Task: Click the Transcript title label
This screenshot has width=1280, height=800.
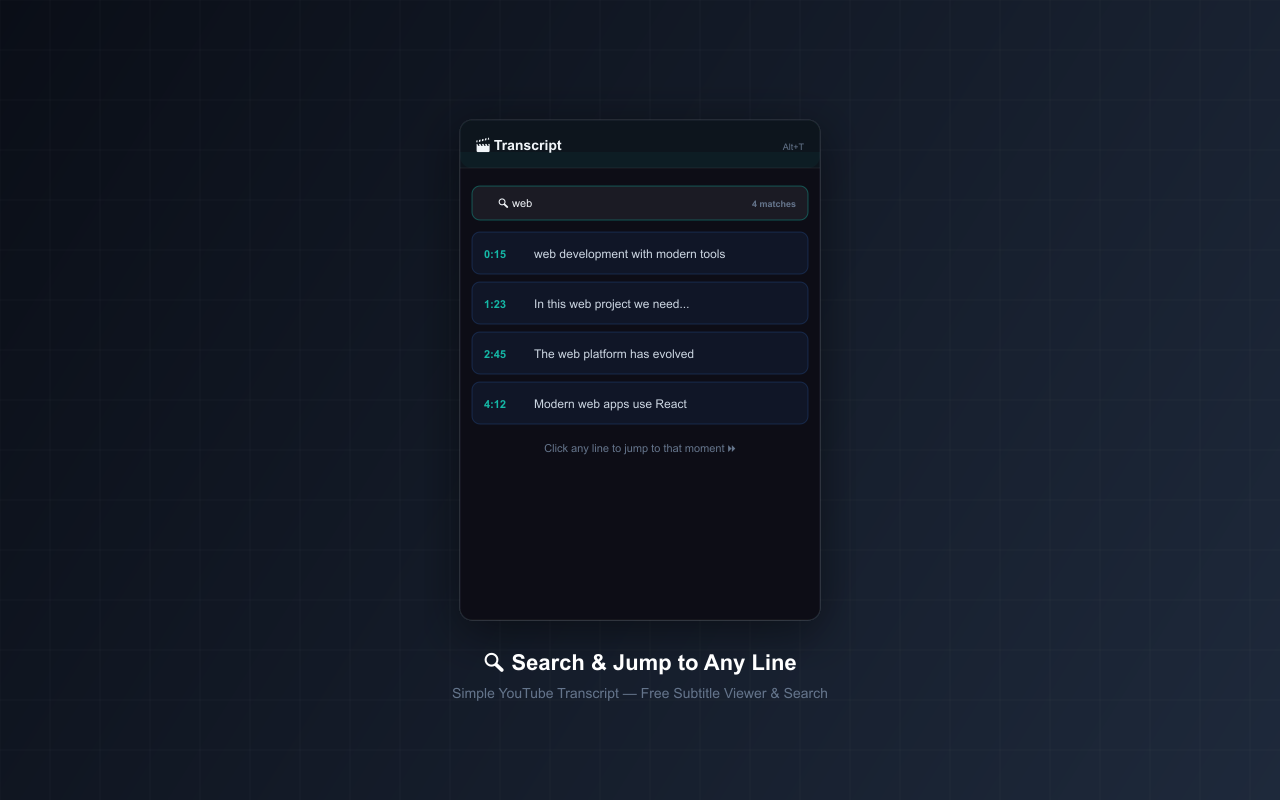Action: [527, 145]
